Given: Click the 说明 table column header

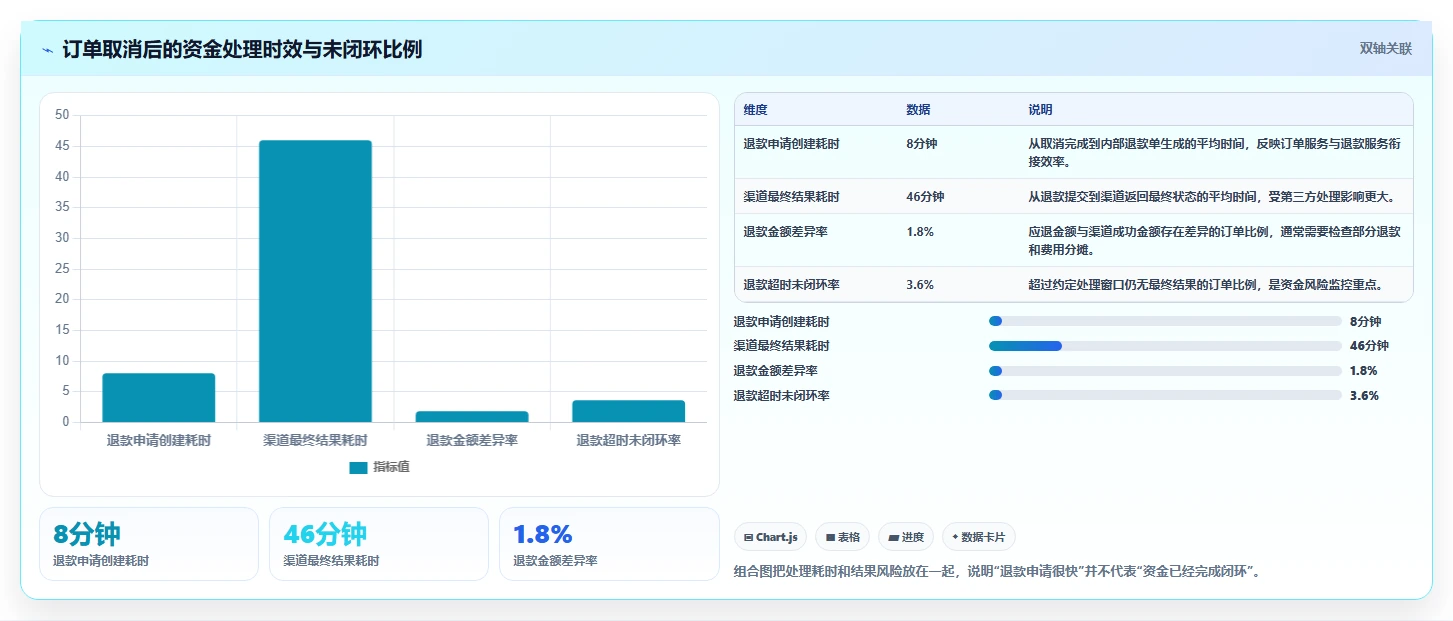Looking at the screenshot, I should (x=1040, y=110).
